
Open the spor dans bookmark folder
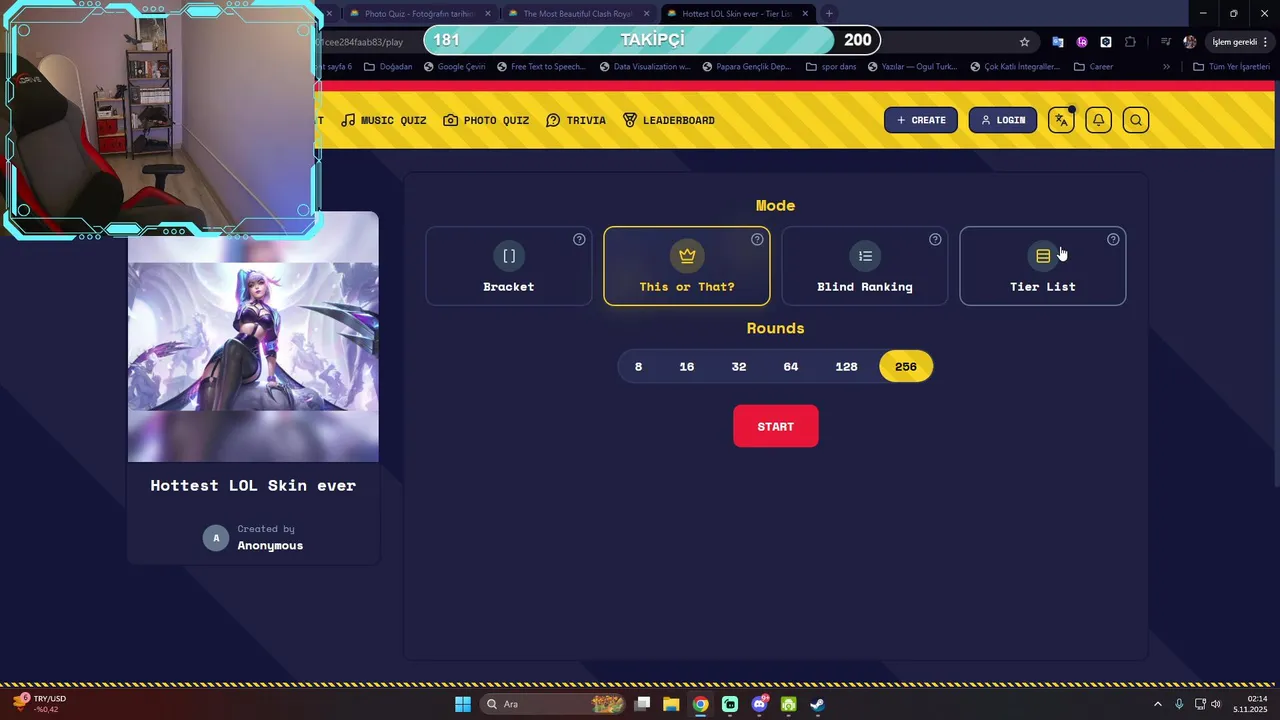[833, 67]
